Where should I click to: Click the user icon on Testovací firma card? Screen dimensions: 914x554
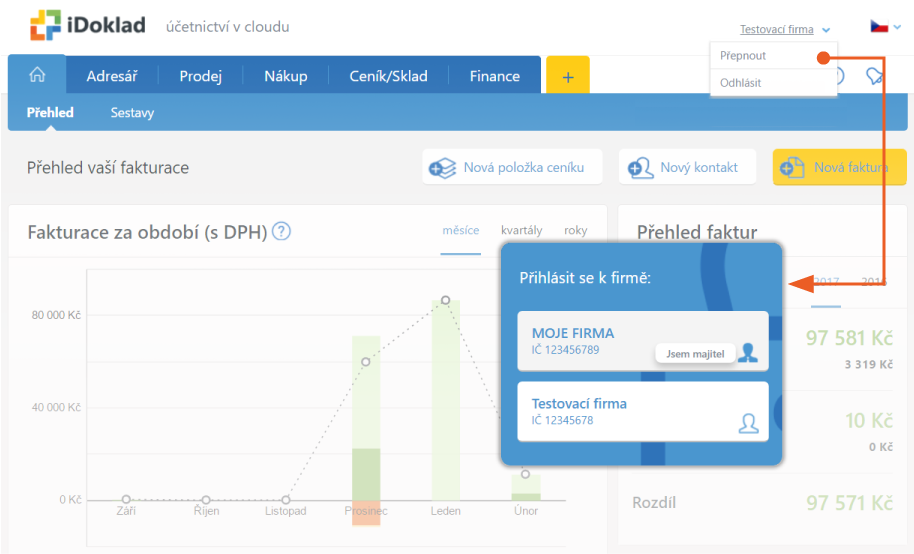pos(748,423)
